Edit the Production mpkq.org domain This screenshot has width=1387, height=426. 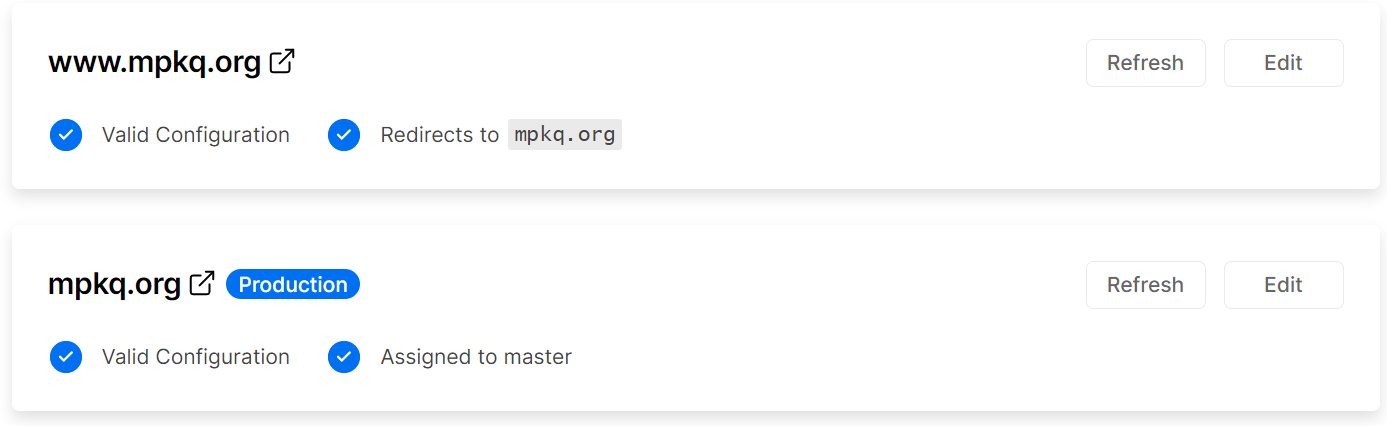(1283, 285)
